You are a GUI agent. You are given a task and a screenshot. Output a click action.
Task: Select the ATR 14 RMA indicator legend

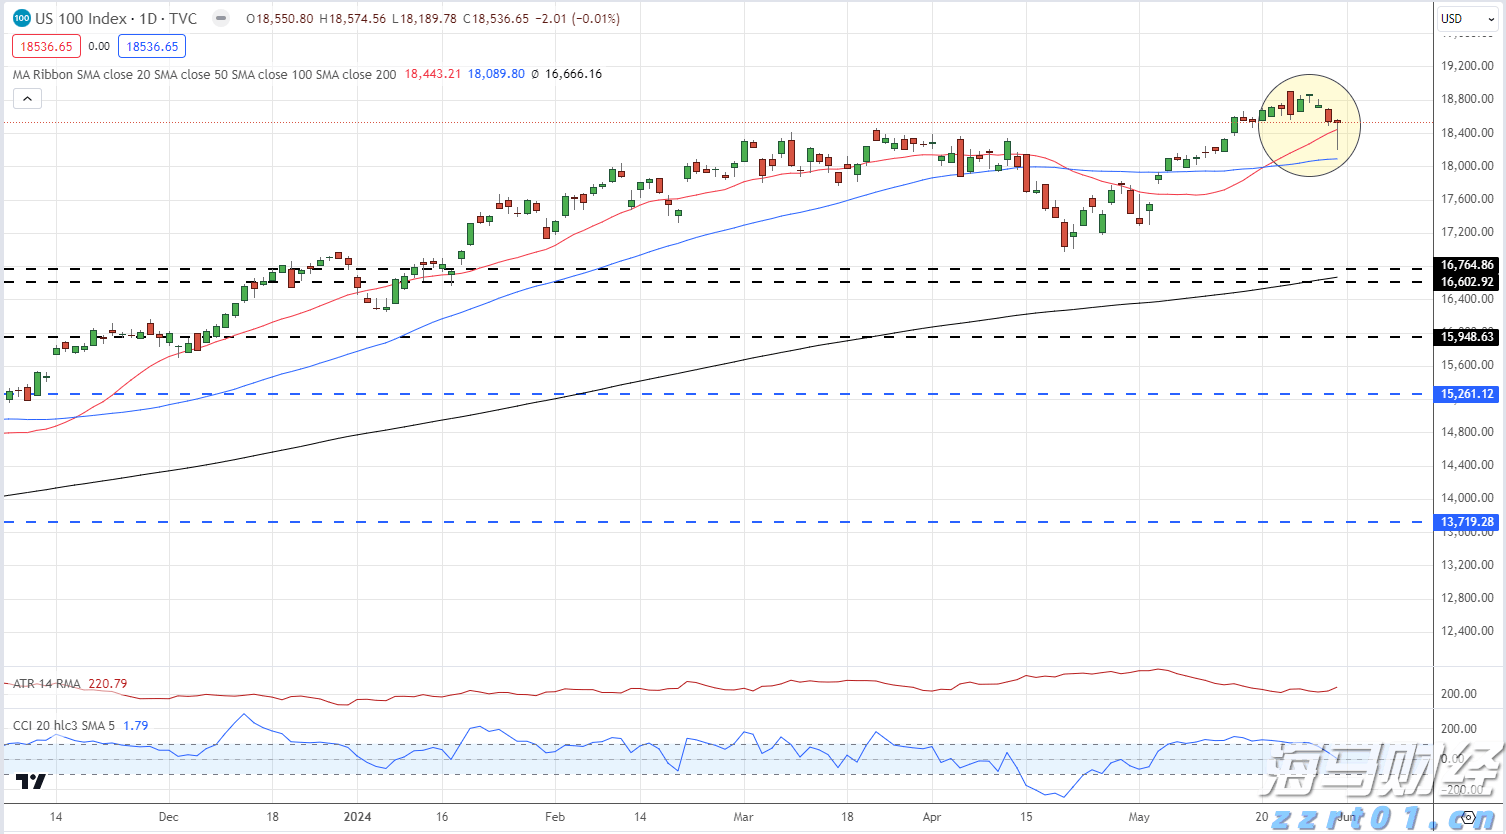[47, 684]
